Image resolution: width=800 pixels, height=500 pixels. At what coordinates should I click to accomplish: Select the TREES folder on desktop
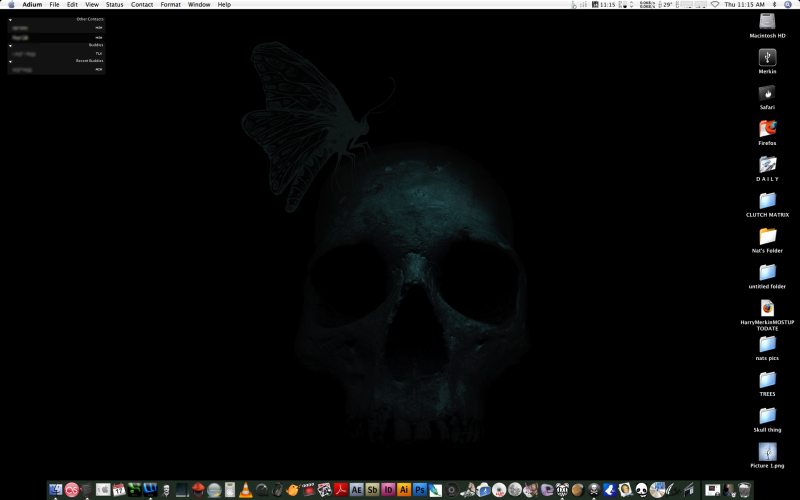(767, 380)
